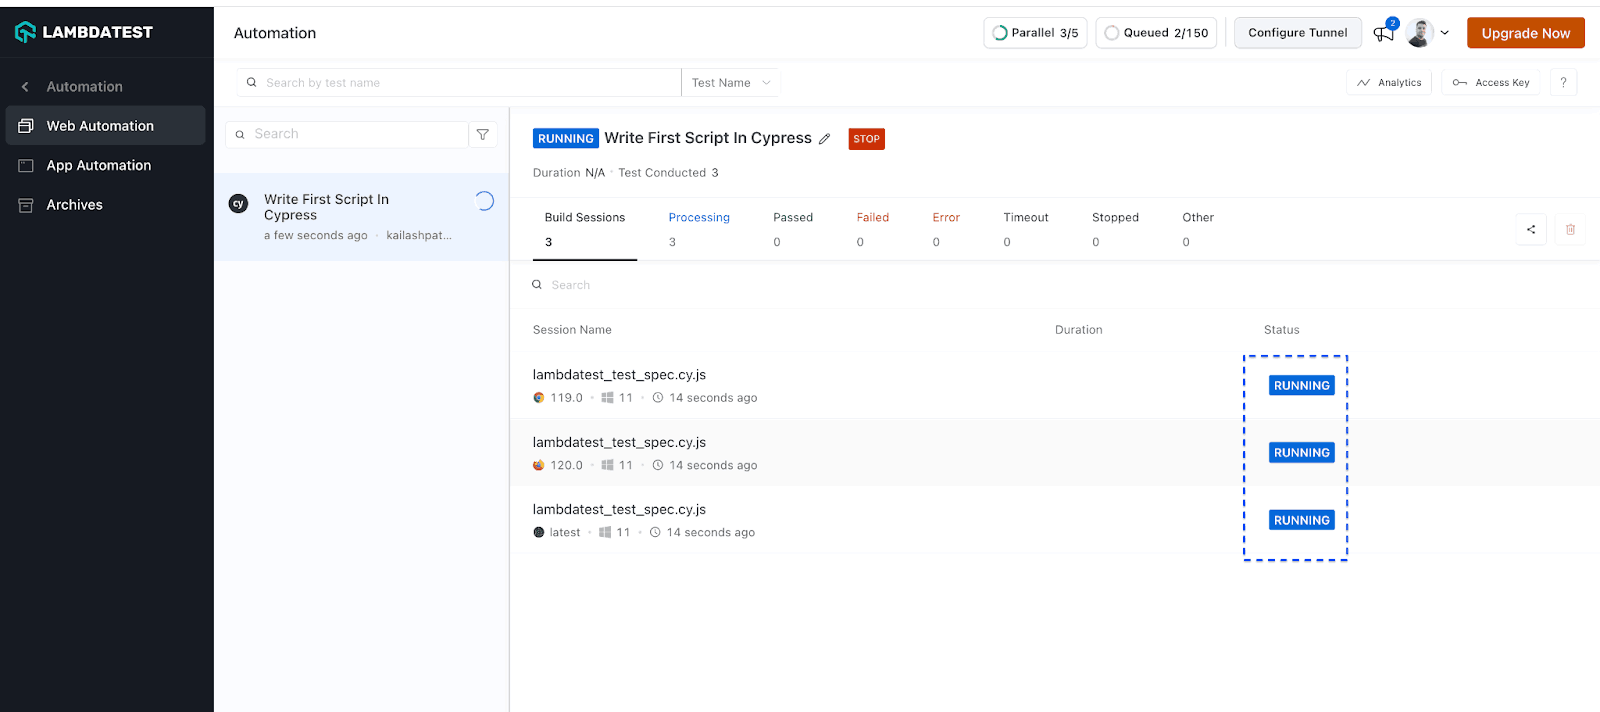This screenshot has height=712, width=1600.
Task: Expand the user profile avatar menu
Action: pyautogui.click(x=1427, y=33)
